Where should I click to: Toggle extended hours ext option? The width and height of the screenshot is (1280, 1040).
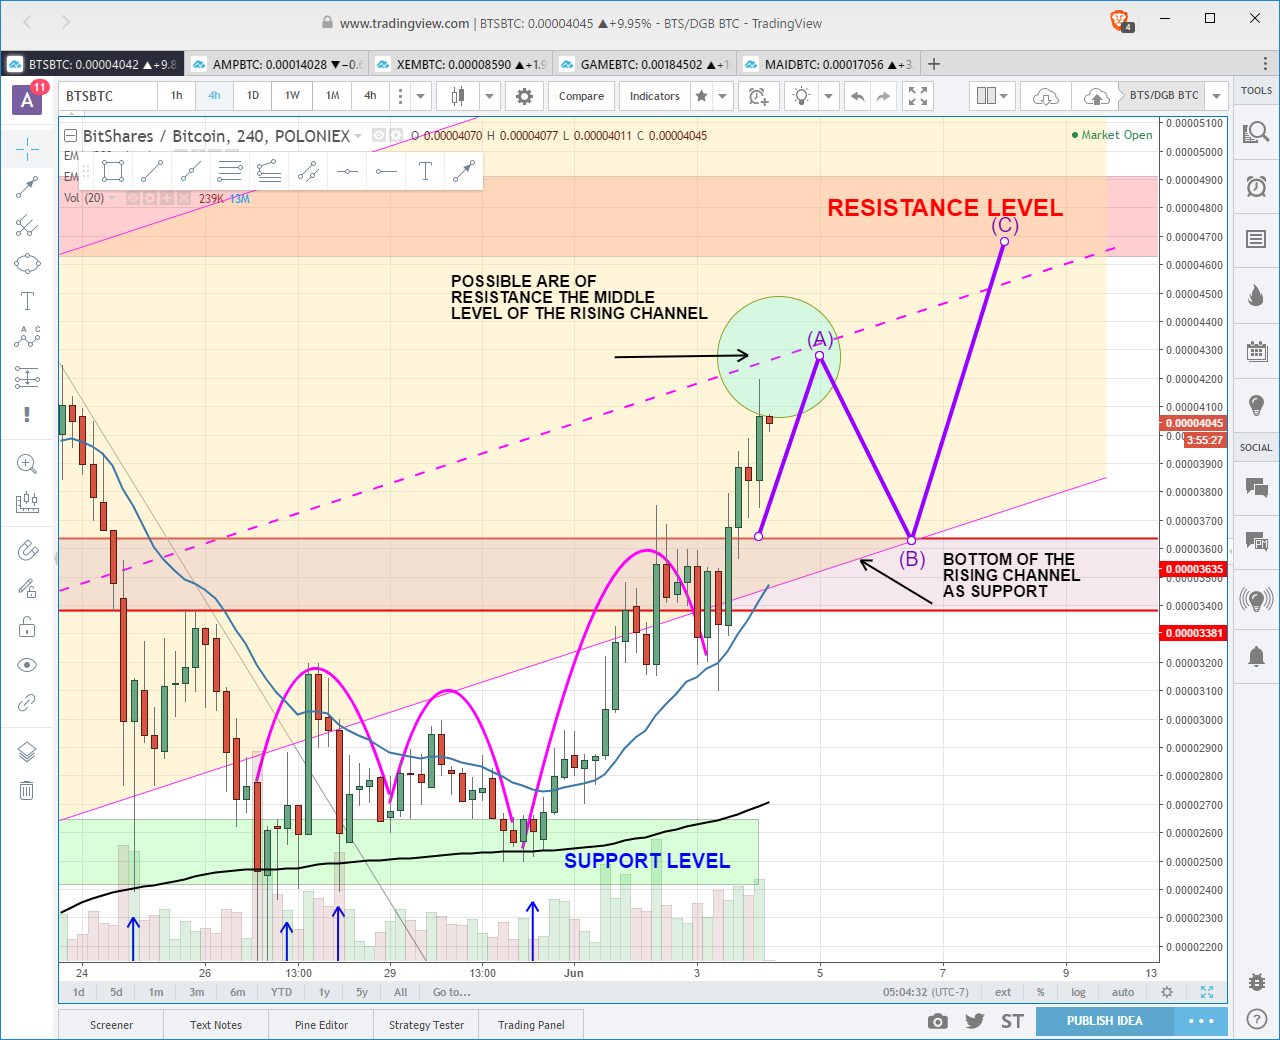pos(1003,992)
